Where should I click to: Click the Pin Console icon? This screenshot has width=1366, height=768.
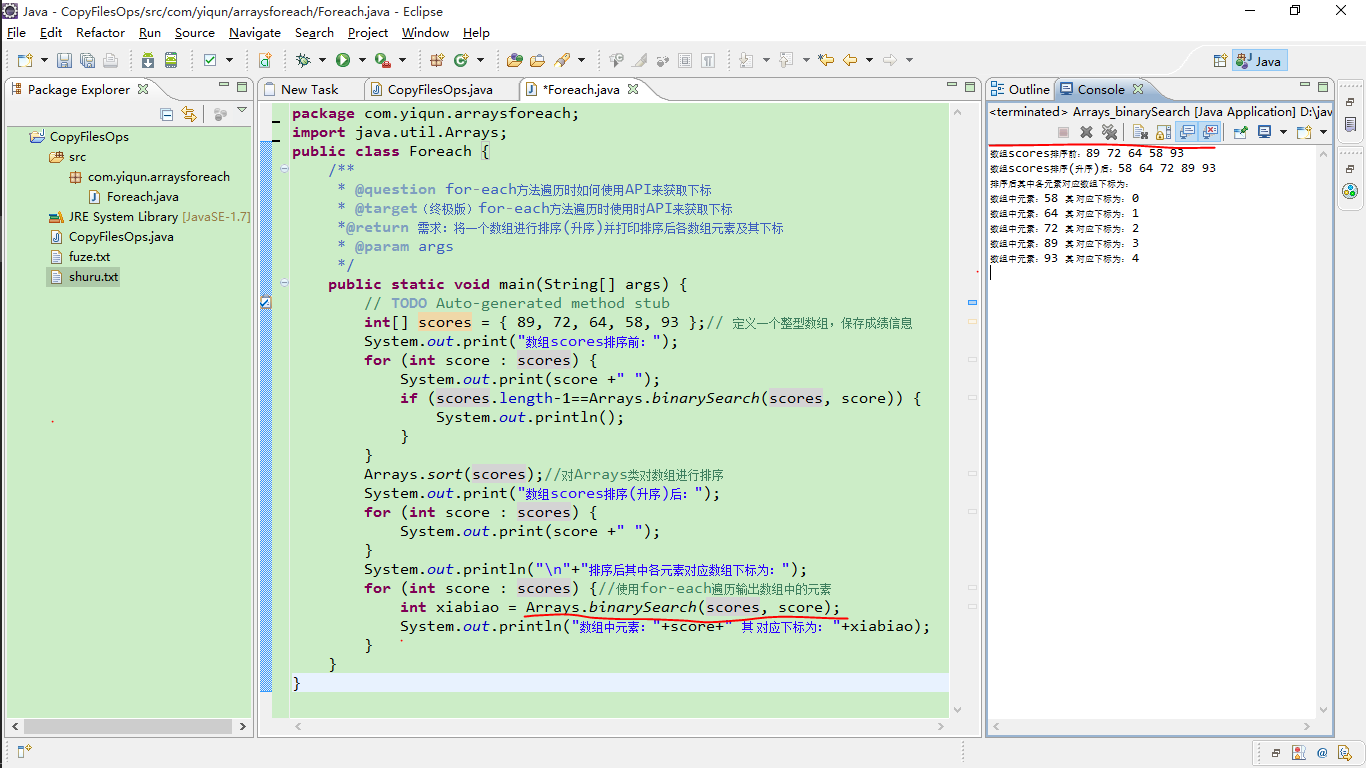[1241, 132]
